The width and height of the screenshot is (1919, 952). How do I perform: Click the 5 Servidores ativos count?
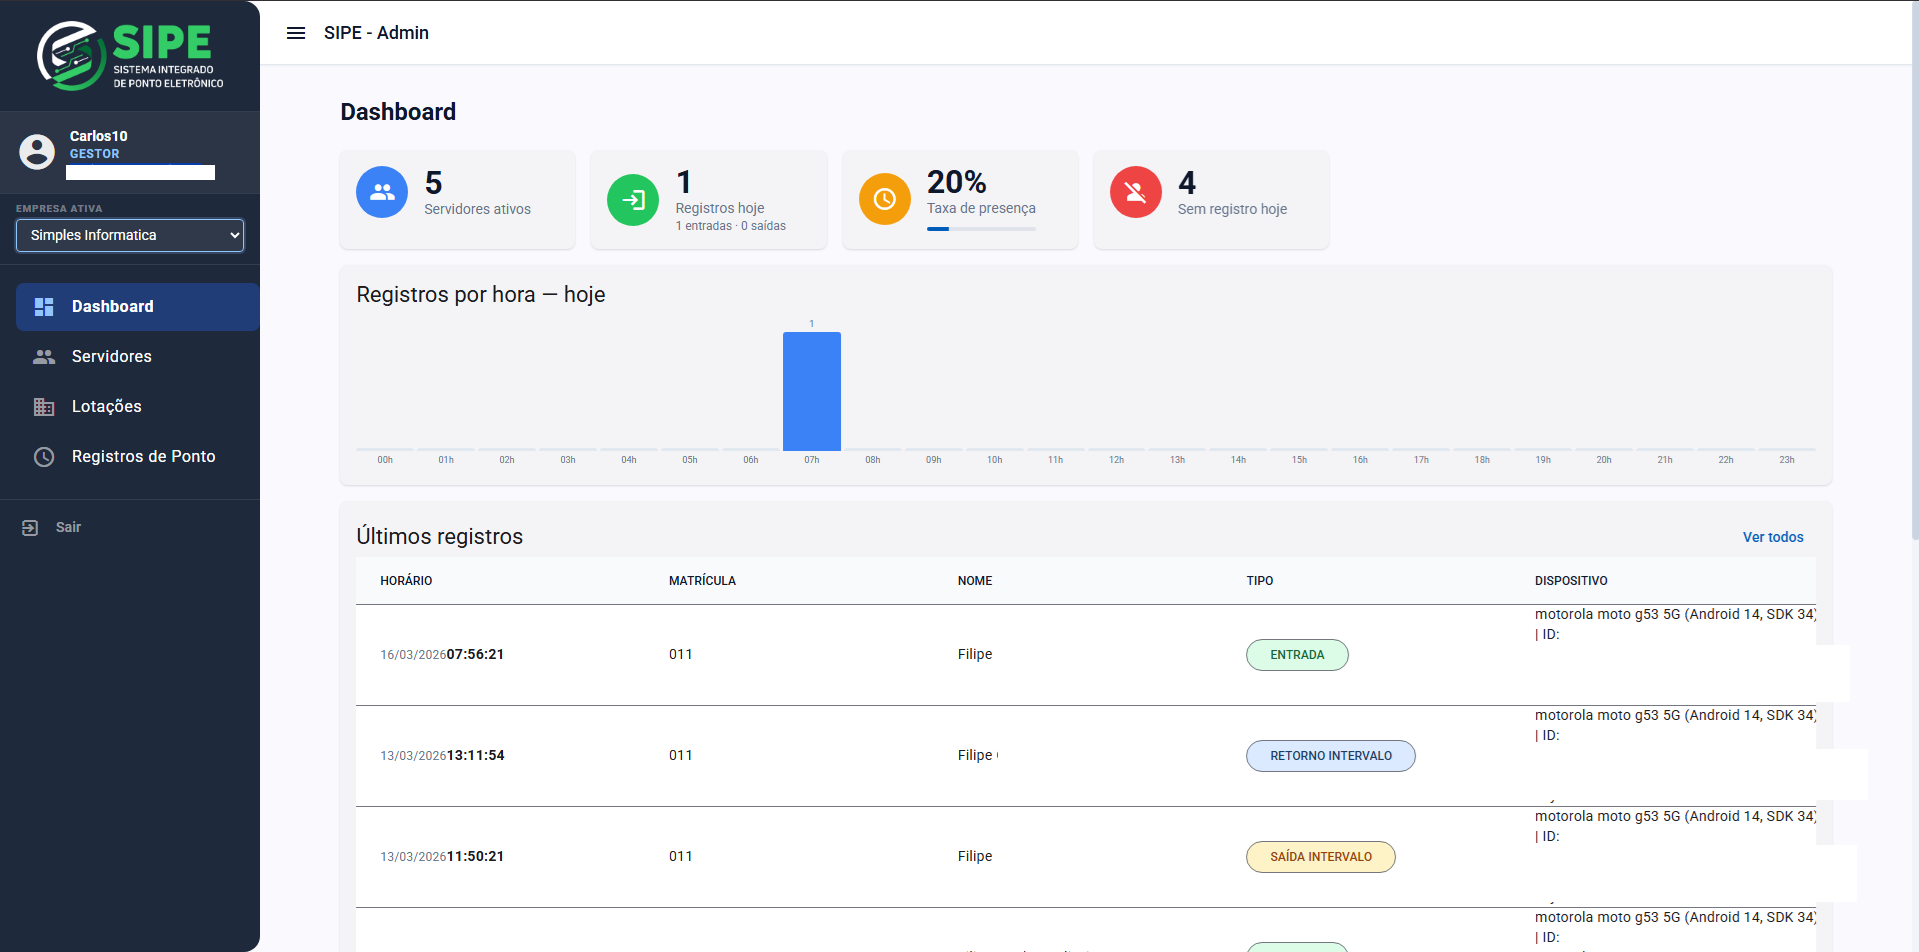433,183
